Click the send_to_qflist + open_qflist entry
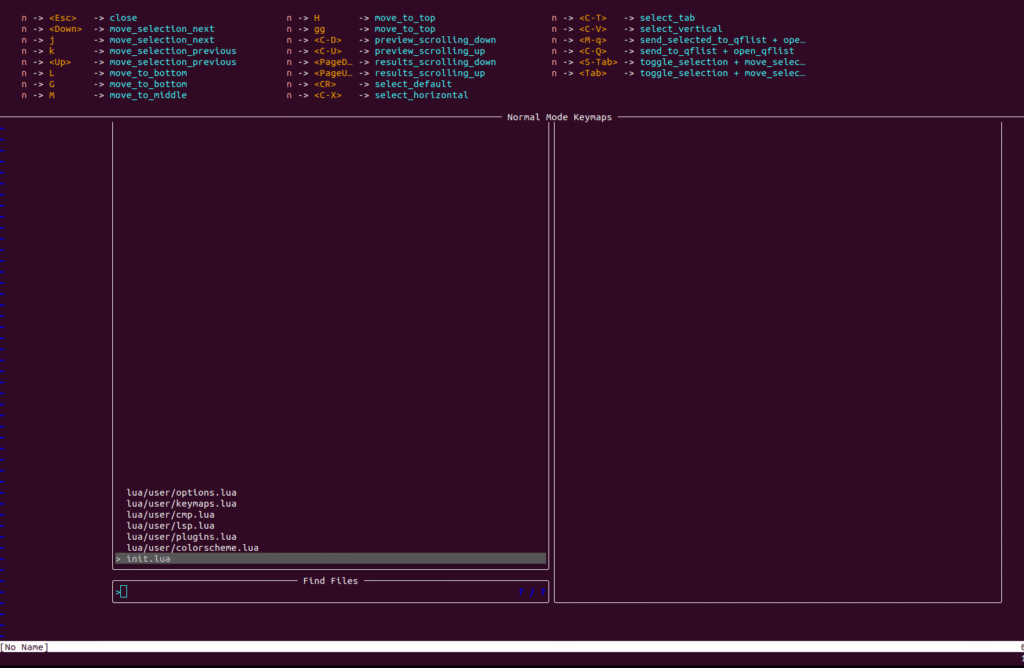Screen dimensions: 1024x668 point(716,51)
